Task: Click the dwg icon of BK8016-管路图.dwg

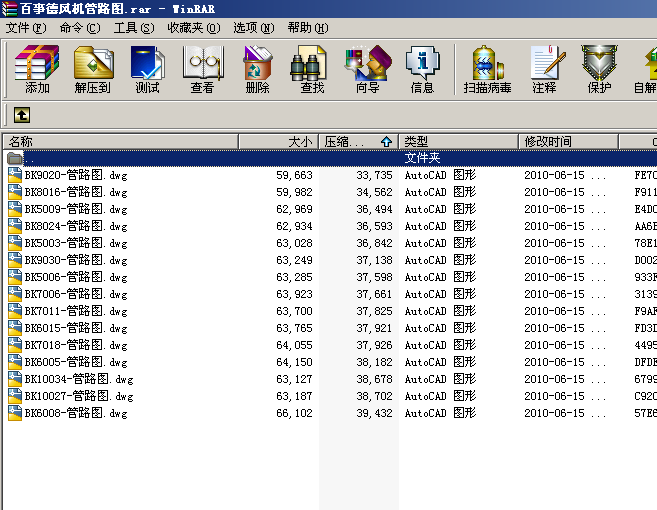Action: coord(15,192)
